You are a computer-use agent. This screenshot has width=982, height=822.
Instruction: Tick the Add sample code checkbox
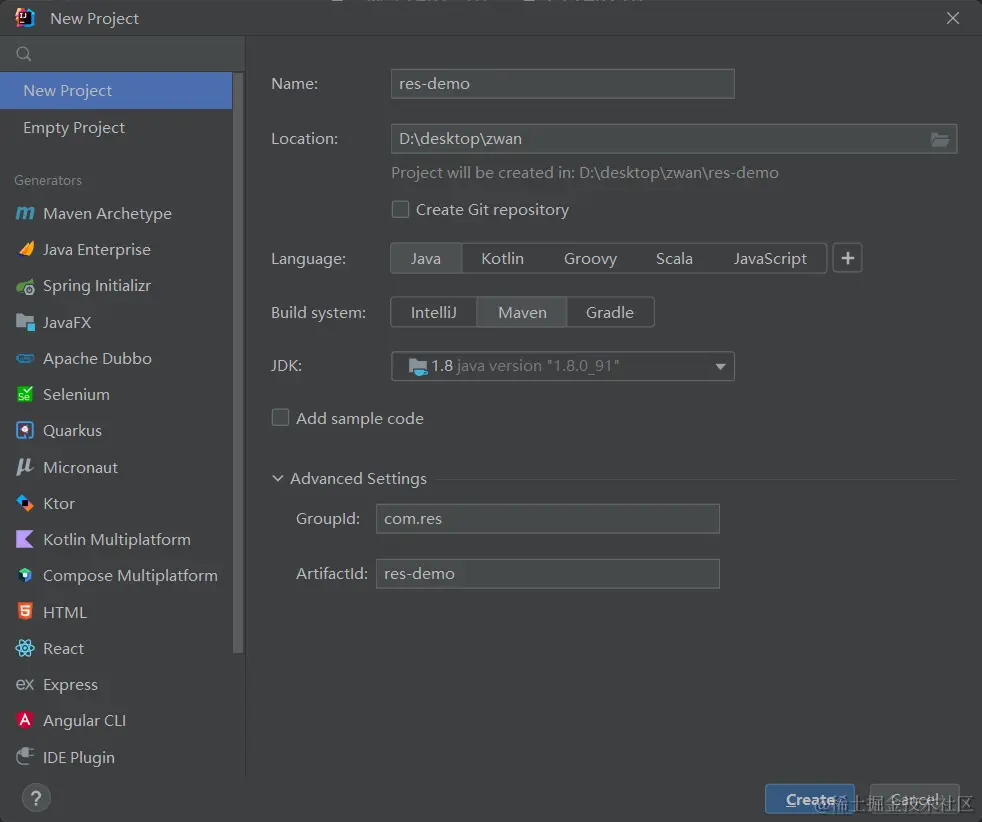coord(280,418)
